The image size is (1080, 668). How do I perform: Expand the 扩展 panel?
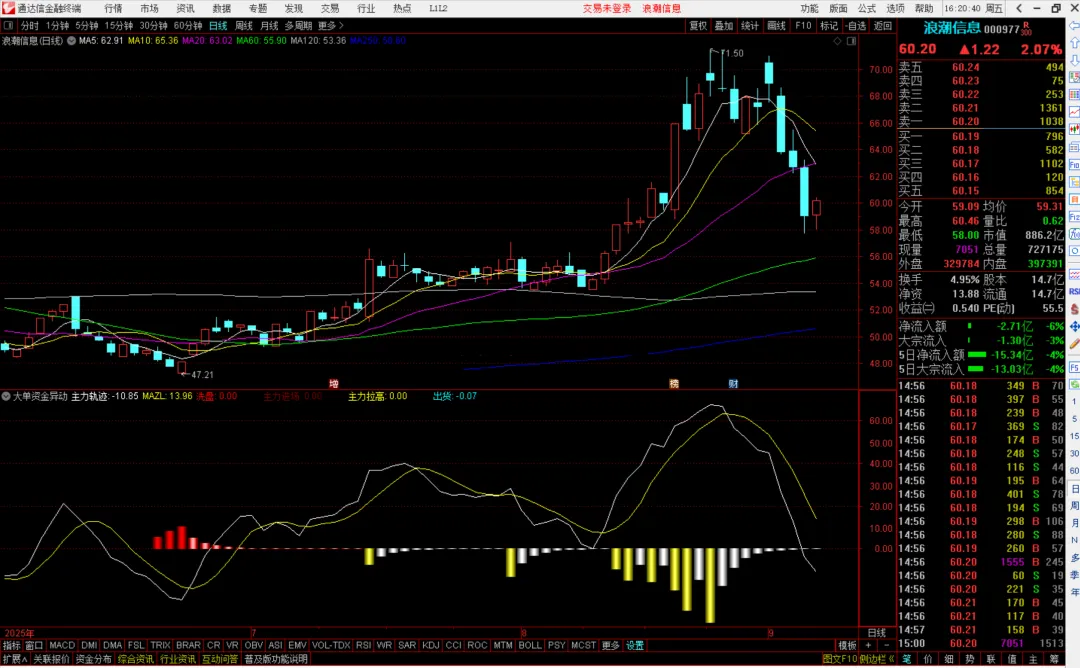[14, 659]
